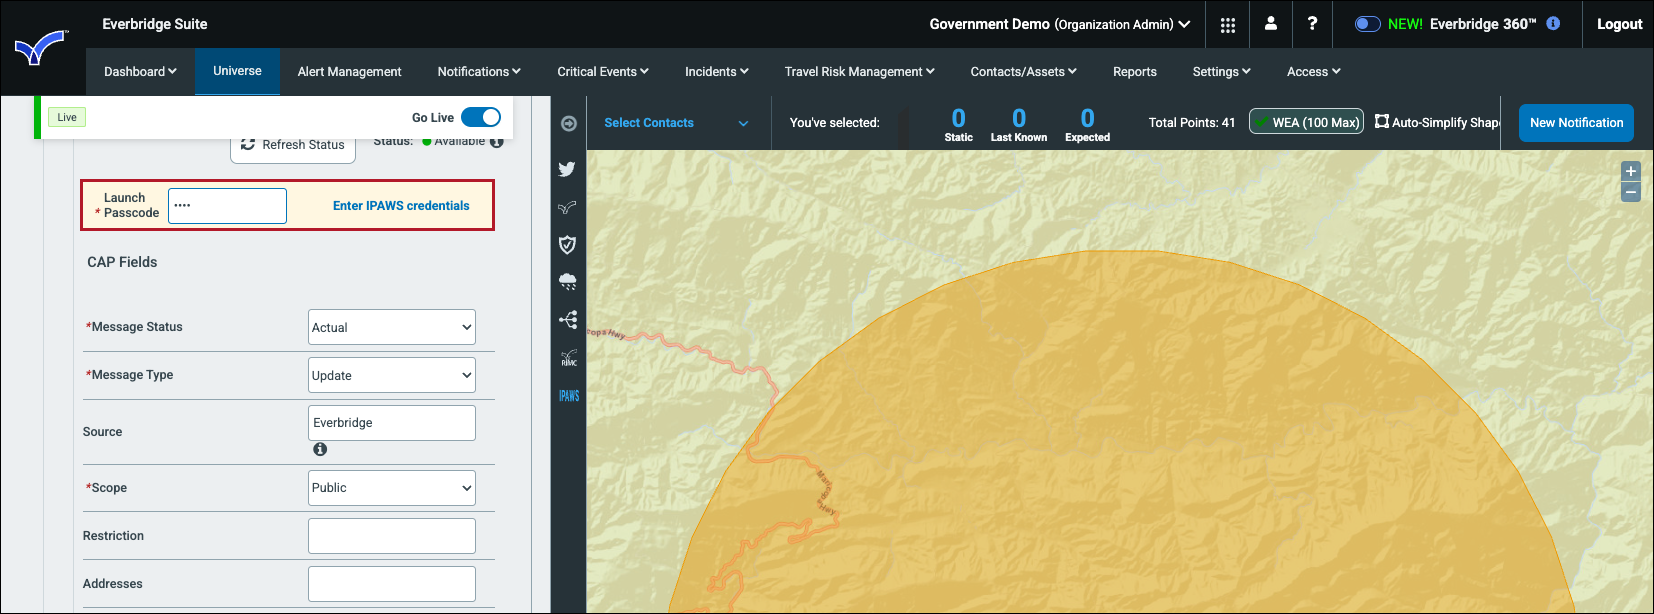Image resolution: width=1654 pixels, height=614 pixels.
Task: Click the New Notification button
Action: tap(1576, 123)
